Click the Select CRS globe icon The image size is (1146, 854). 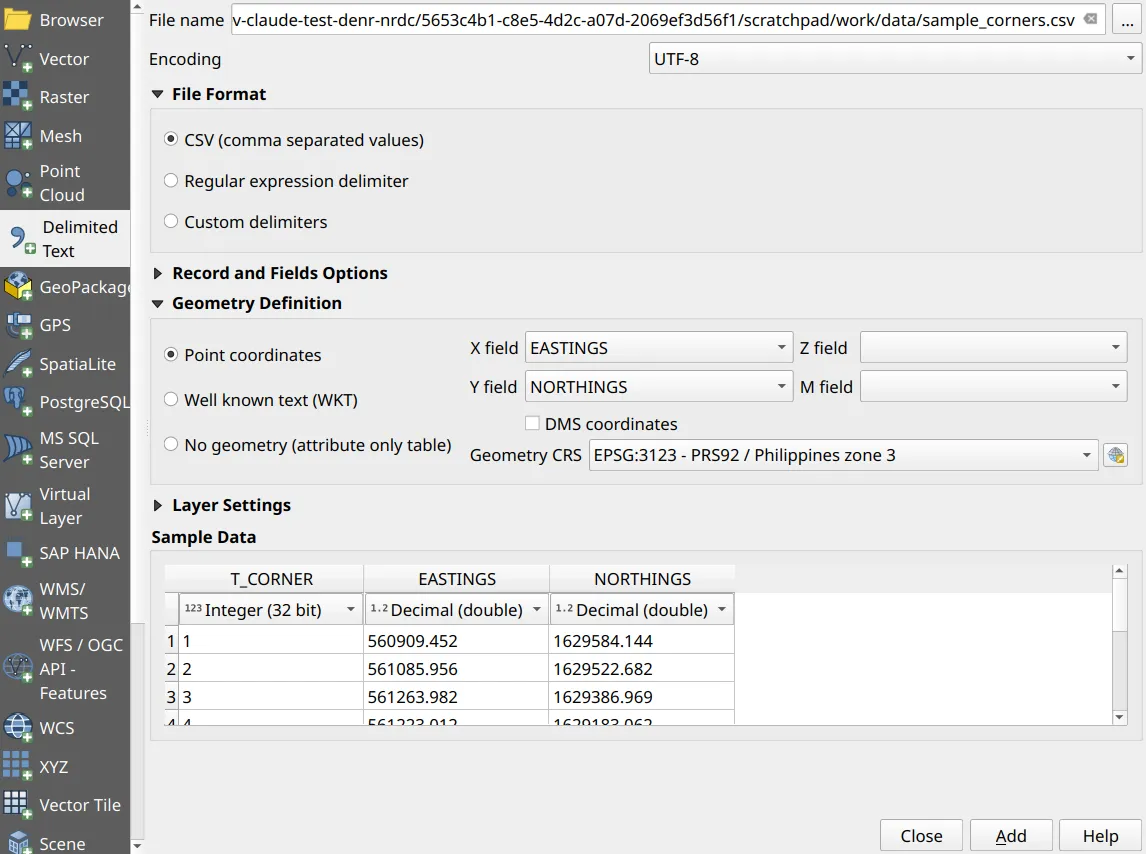point(1115,455)
